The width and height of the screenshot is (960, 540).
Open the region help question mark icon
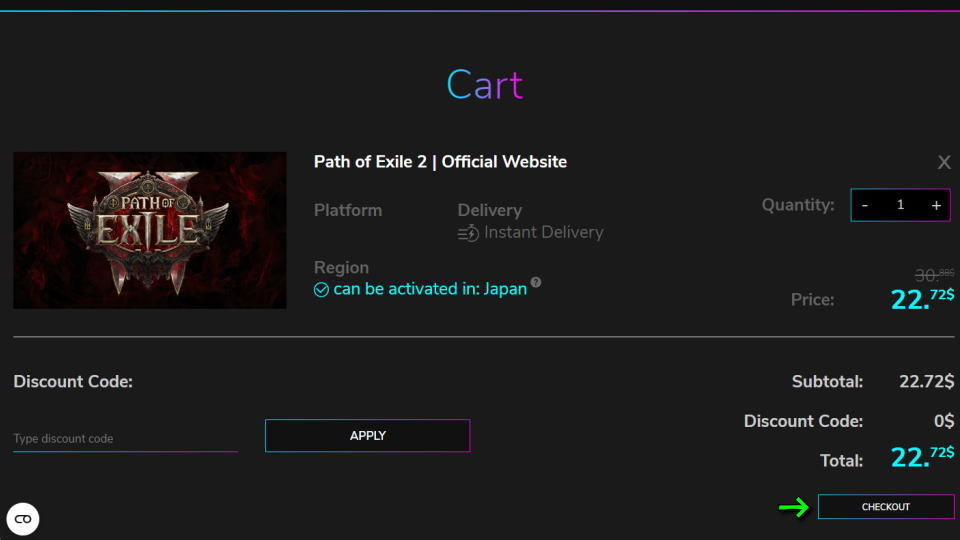point(537,283)
